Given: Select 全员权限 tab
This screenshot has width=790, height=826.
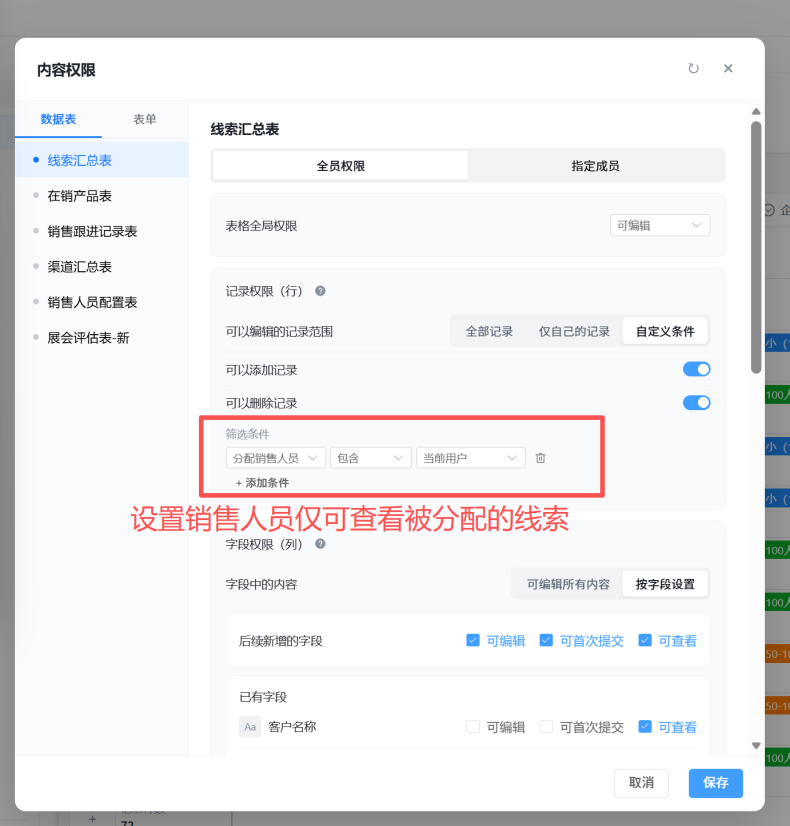Looking at the screenshot, I should (x=340, y=166).
